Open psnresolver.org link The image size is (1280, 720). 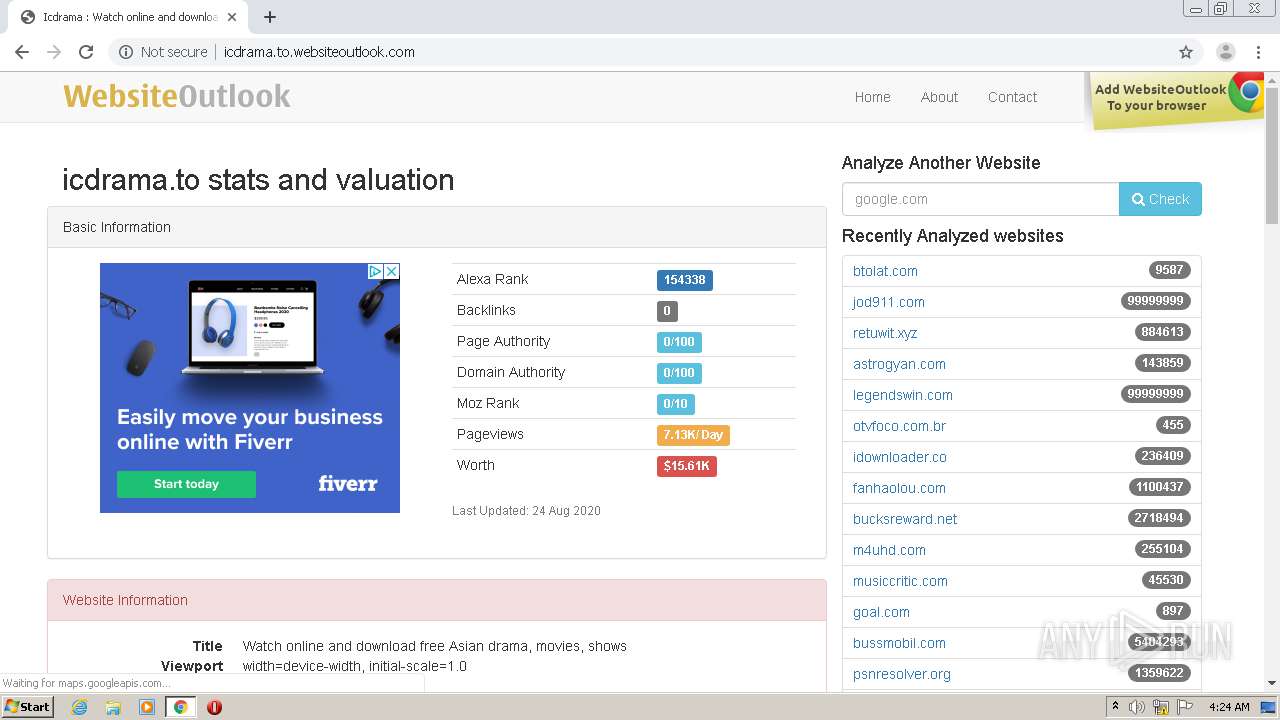click(x=902, y=674)
